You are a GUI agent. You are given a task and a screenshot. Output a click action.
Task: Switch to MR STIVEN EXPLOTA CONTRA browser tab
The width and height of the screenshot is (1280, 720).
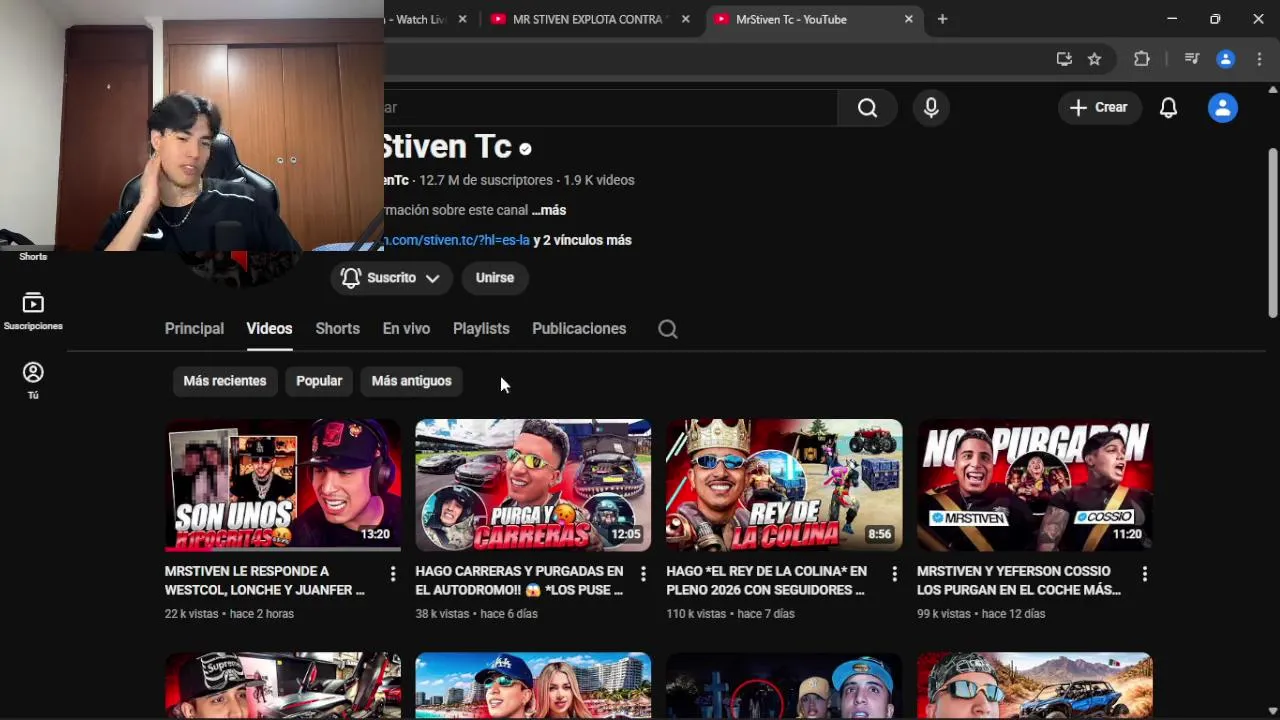tap(587, 19)
